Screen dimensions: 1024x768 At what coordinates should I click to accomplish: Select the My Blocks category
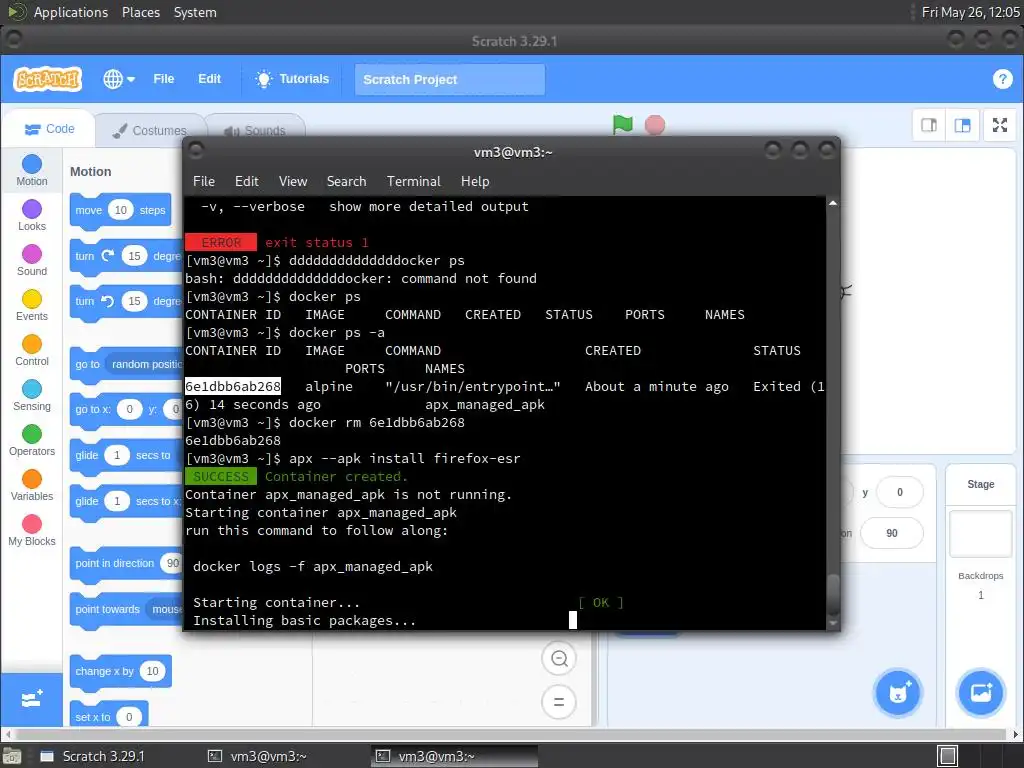coord(32,531)
